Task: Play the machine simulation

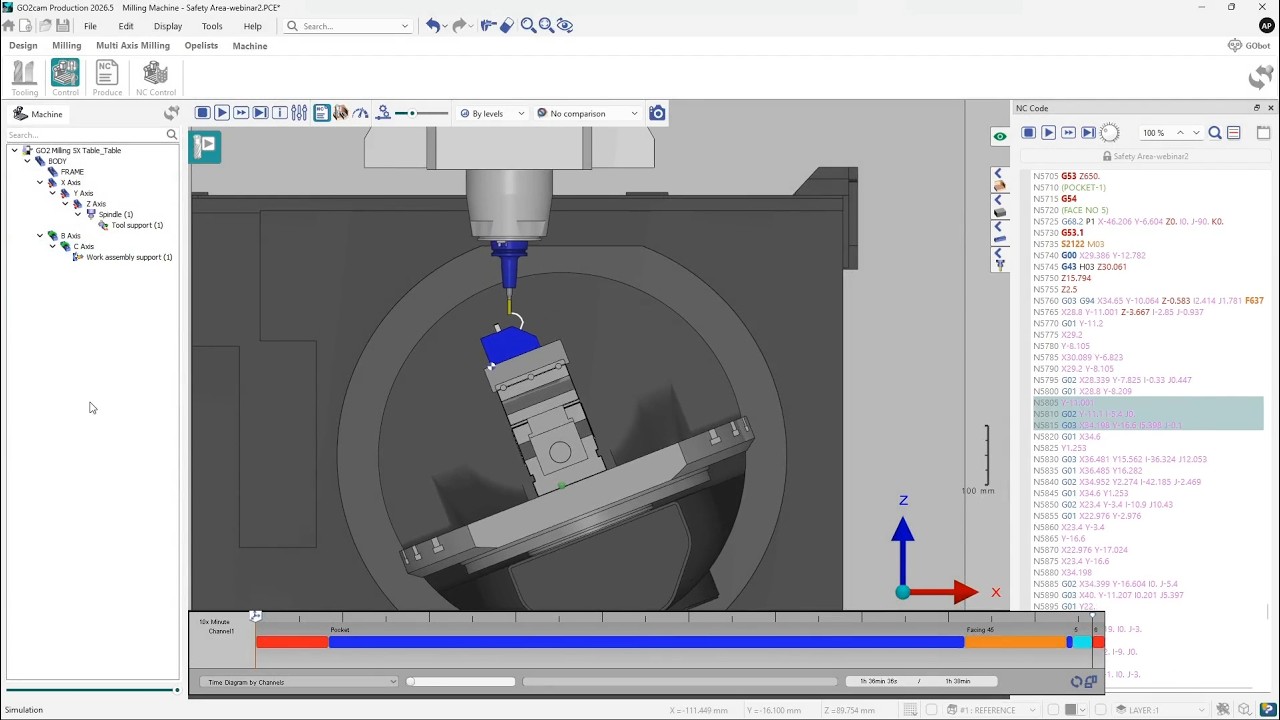Action: pyautogui.click(x=222, y=113)
